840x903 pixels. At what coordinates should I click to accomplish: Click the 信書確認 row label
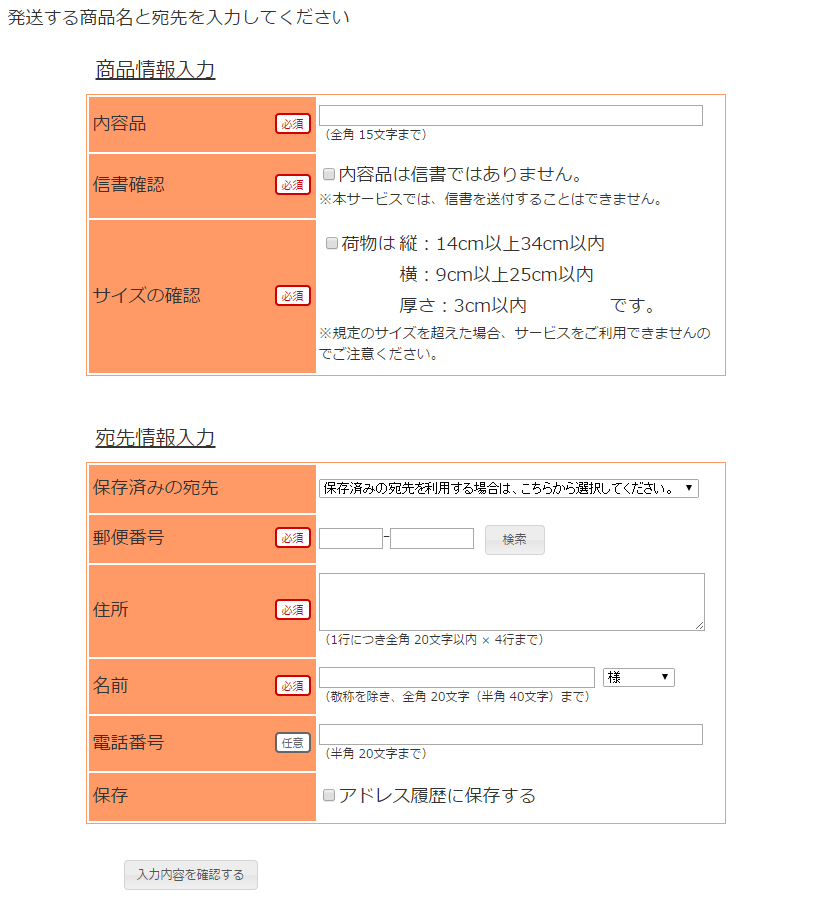[129, 185]
